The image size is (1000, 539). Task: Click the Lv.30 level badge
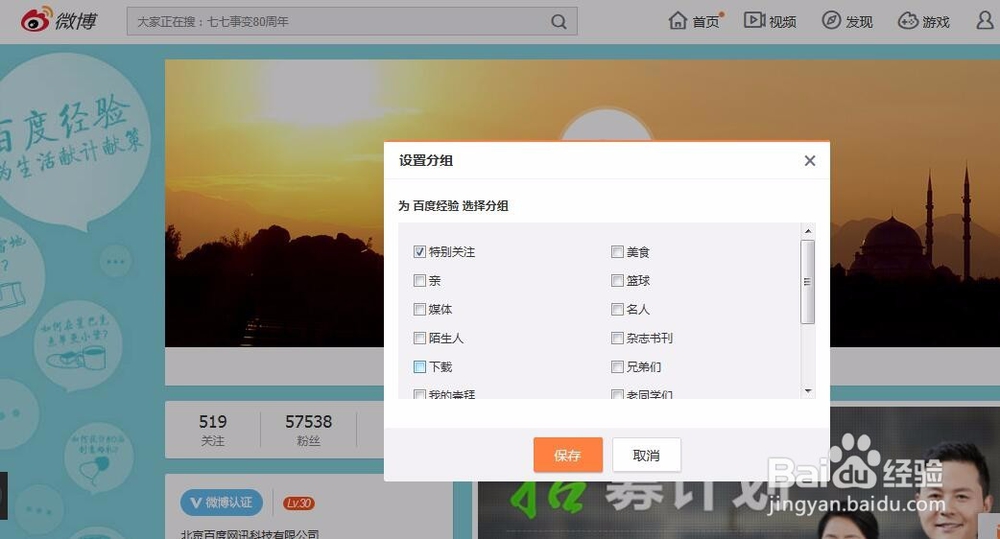(298, 503)
